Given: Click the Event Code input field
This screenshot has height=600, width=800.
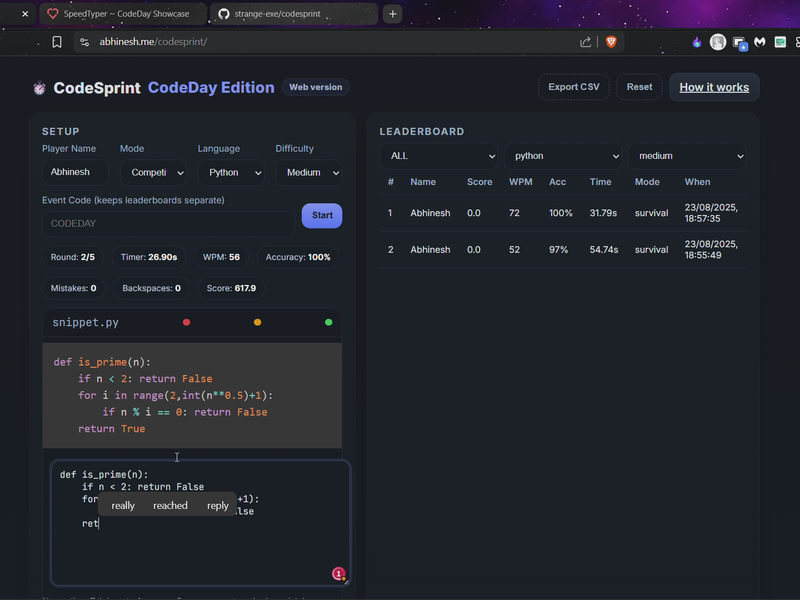Looking at the screenshot, I should 168,223.
